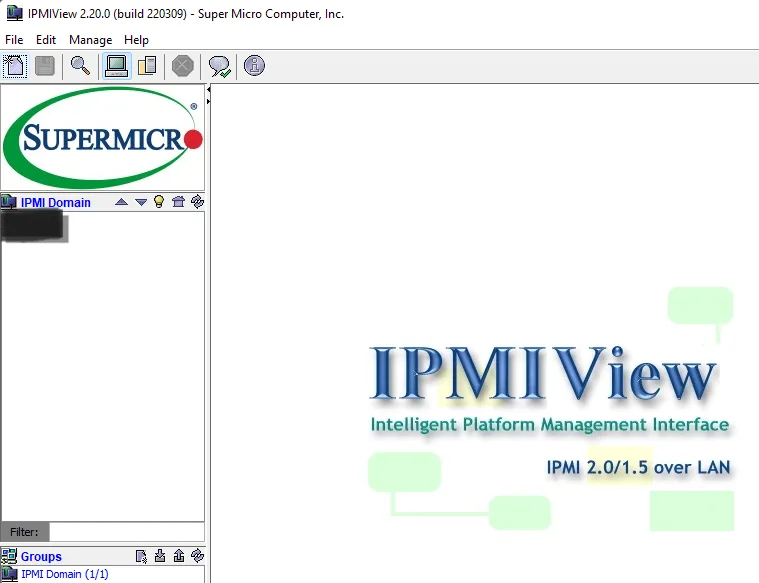Screen dimensions: 759x583
Task: Click the house icon in IPMI Domain header
Action: pyautogui.click(x=178, y=202)
